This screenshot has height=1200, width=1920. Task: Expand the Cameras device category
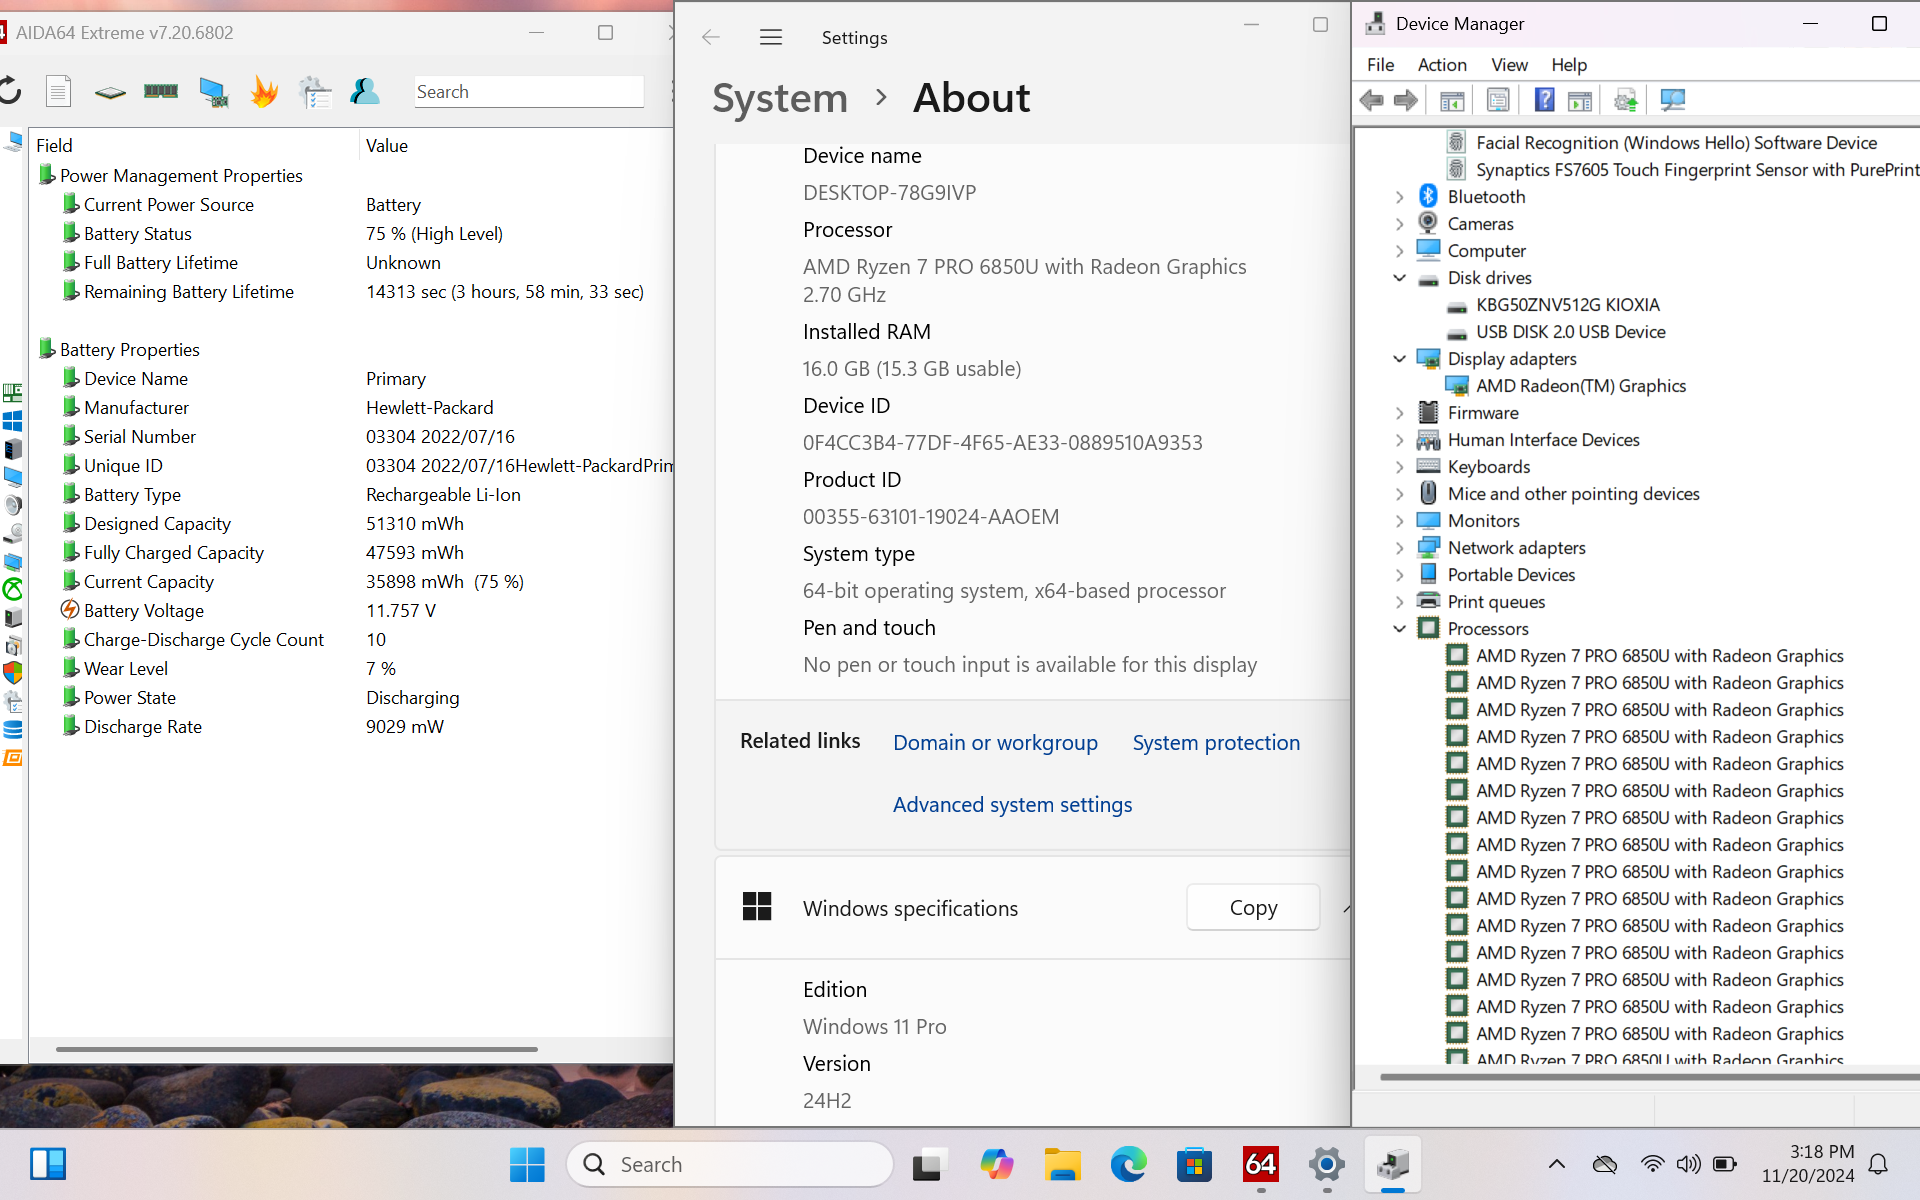coord(1400,224)
